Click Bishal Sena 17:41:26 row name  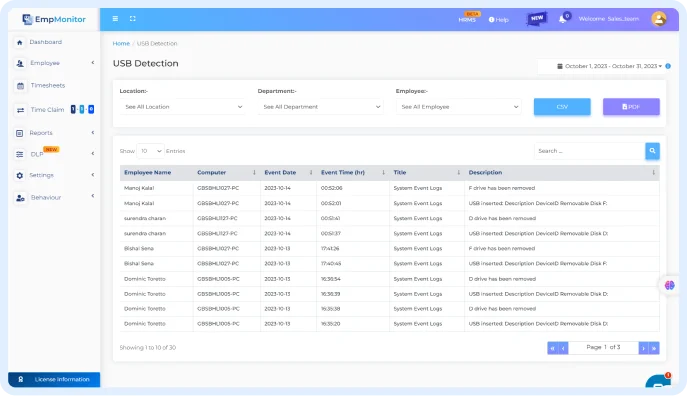pos(138,249)
